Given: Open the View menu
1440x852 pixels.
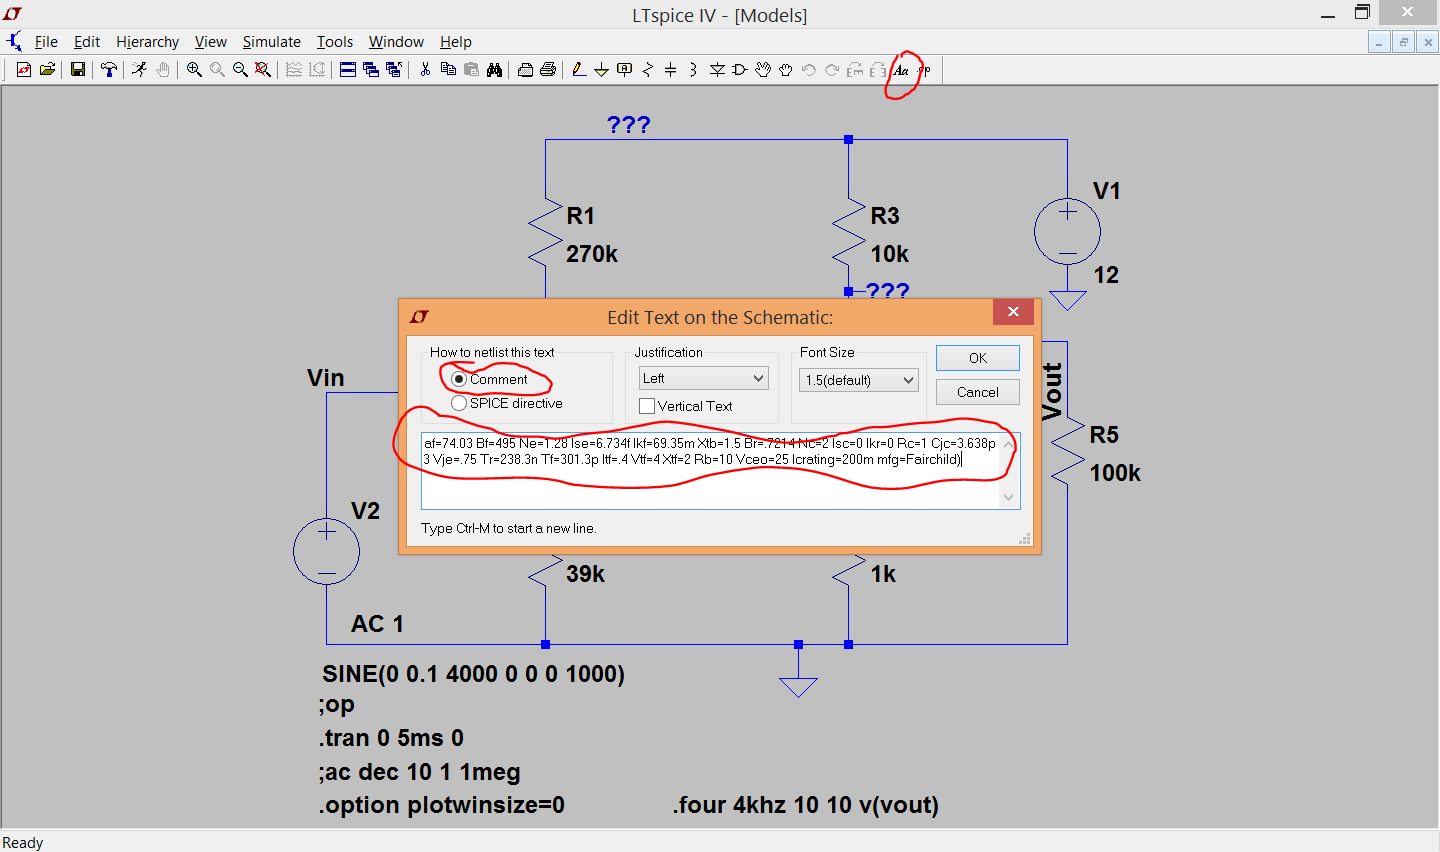Looking at the screenshot, I should point(210,42).
